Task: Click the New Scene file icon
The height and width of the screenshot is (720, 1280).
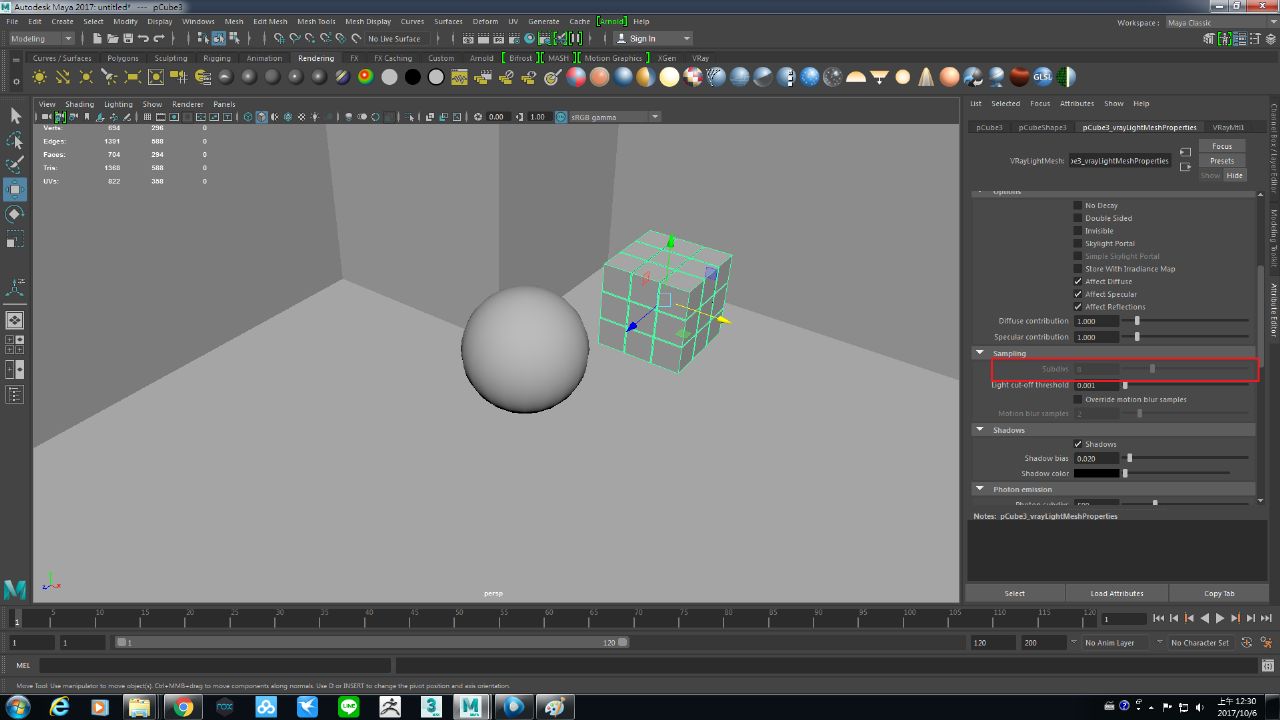Action: pos(97,39)
